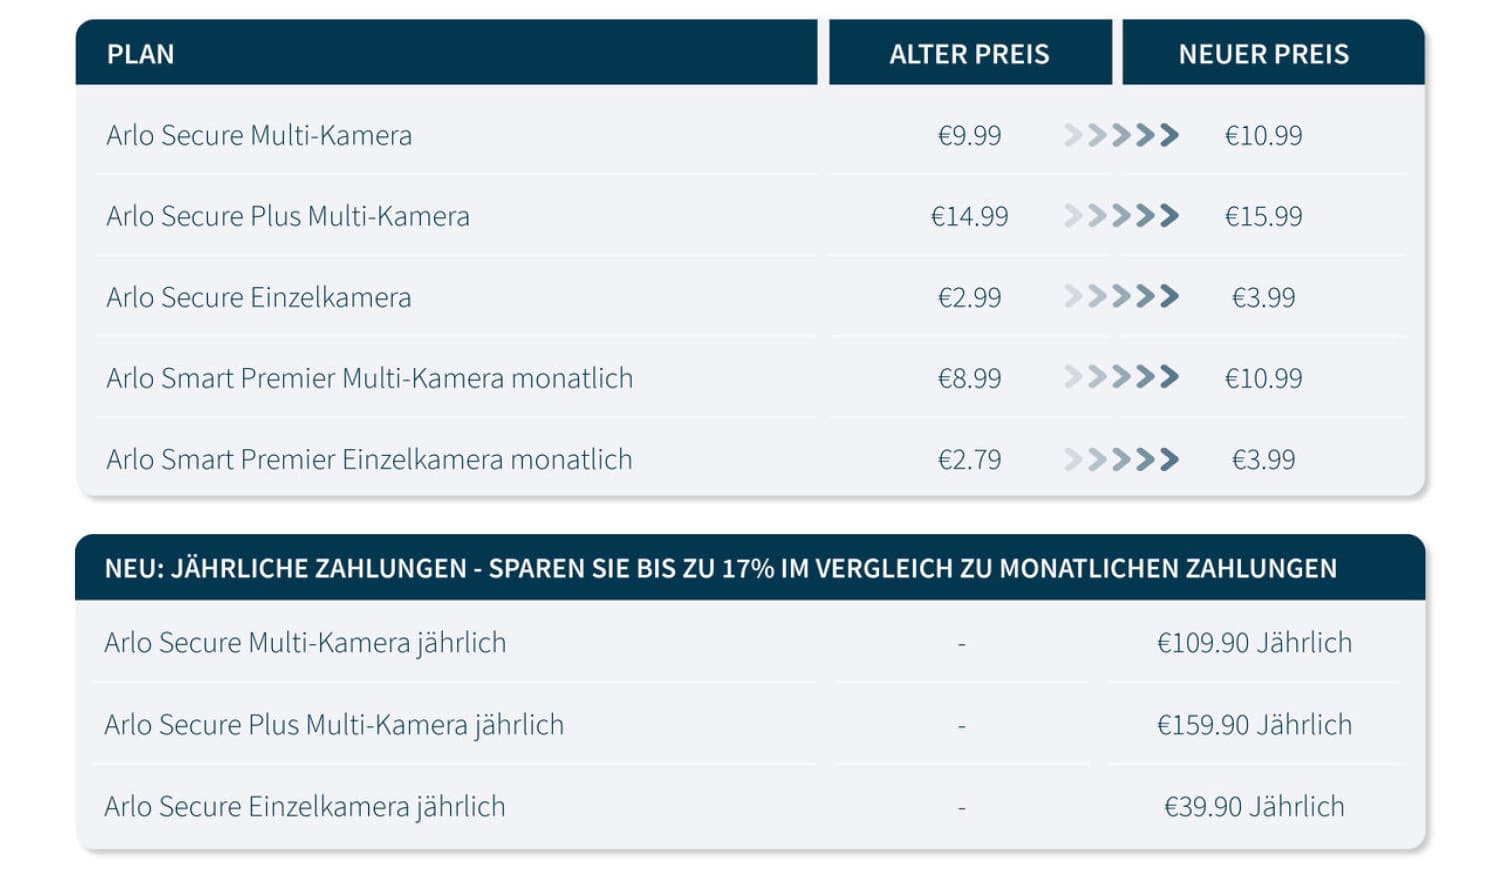Click the yearly savings banner header
Screen dimensions: 1500x879
point(720,568)
